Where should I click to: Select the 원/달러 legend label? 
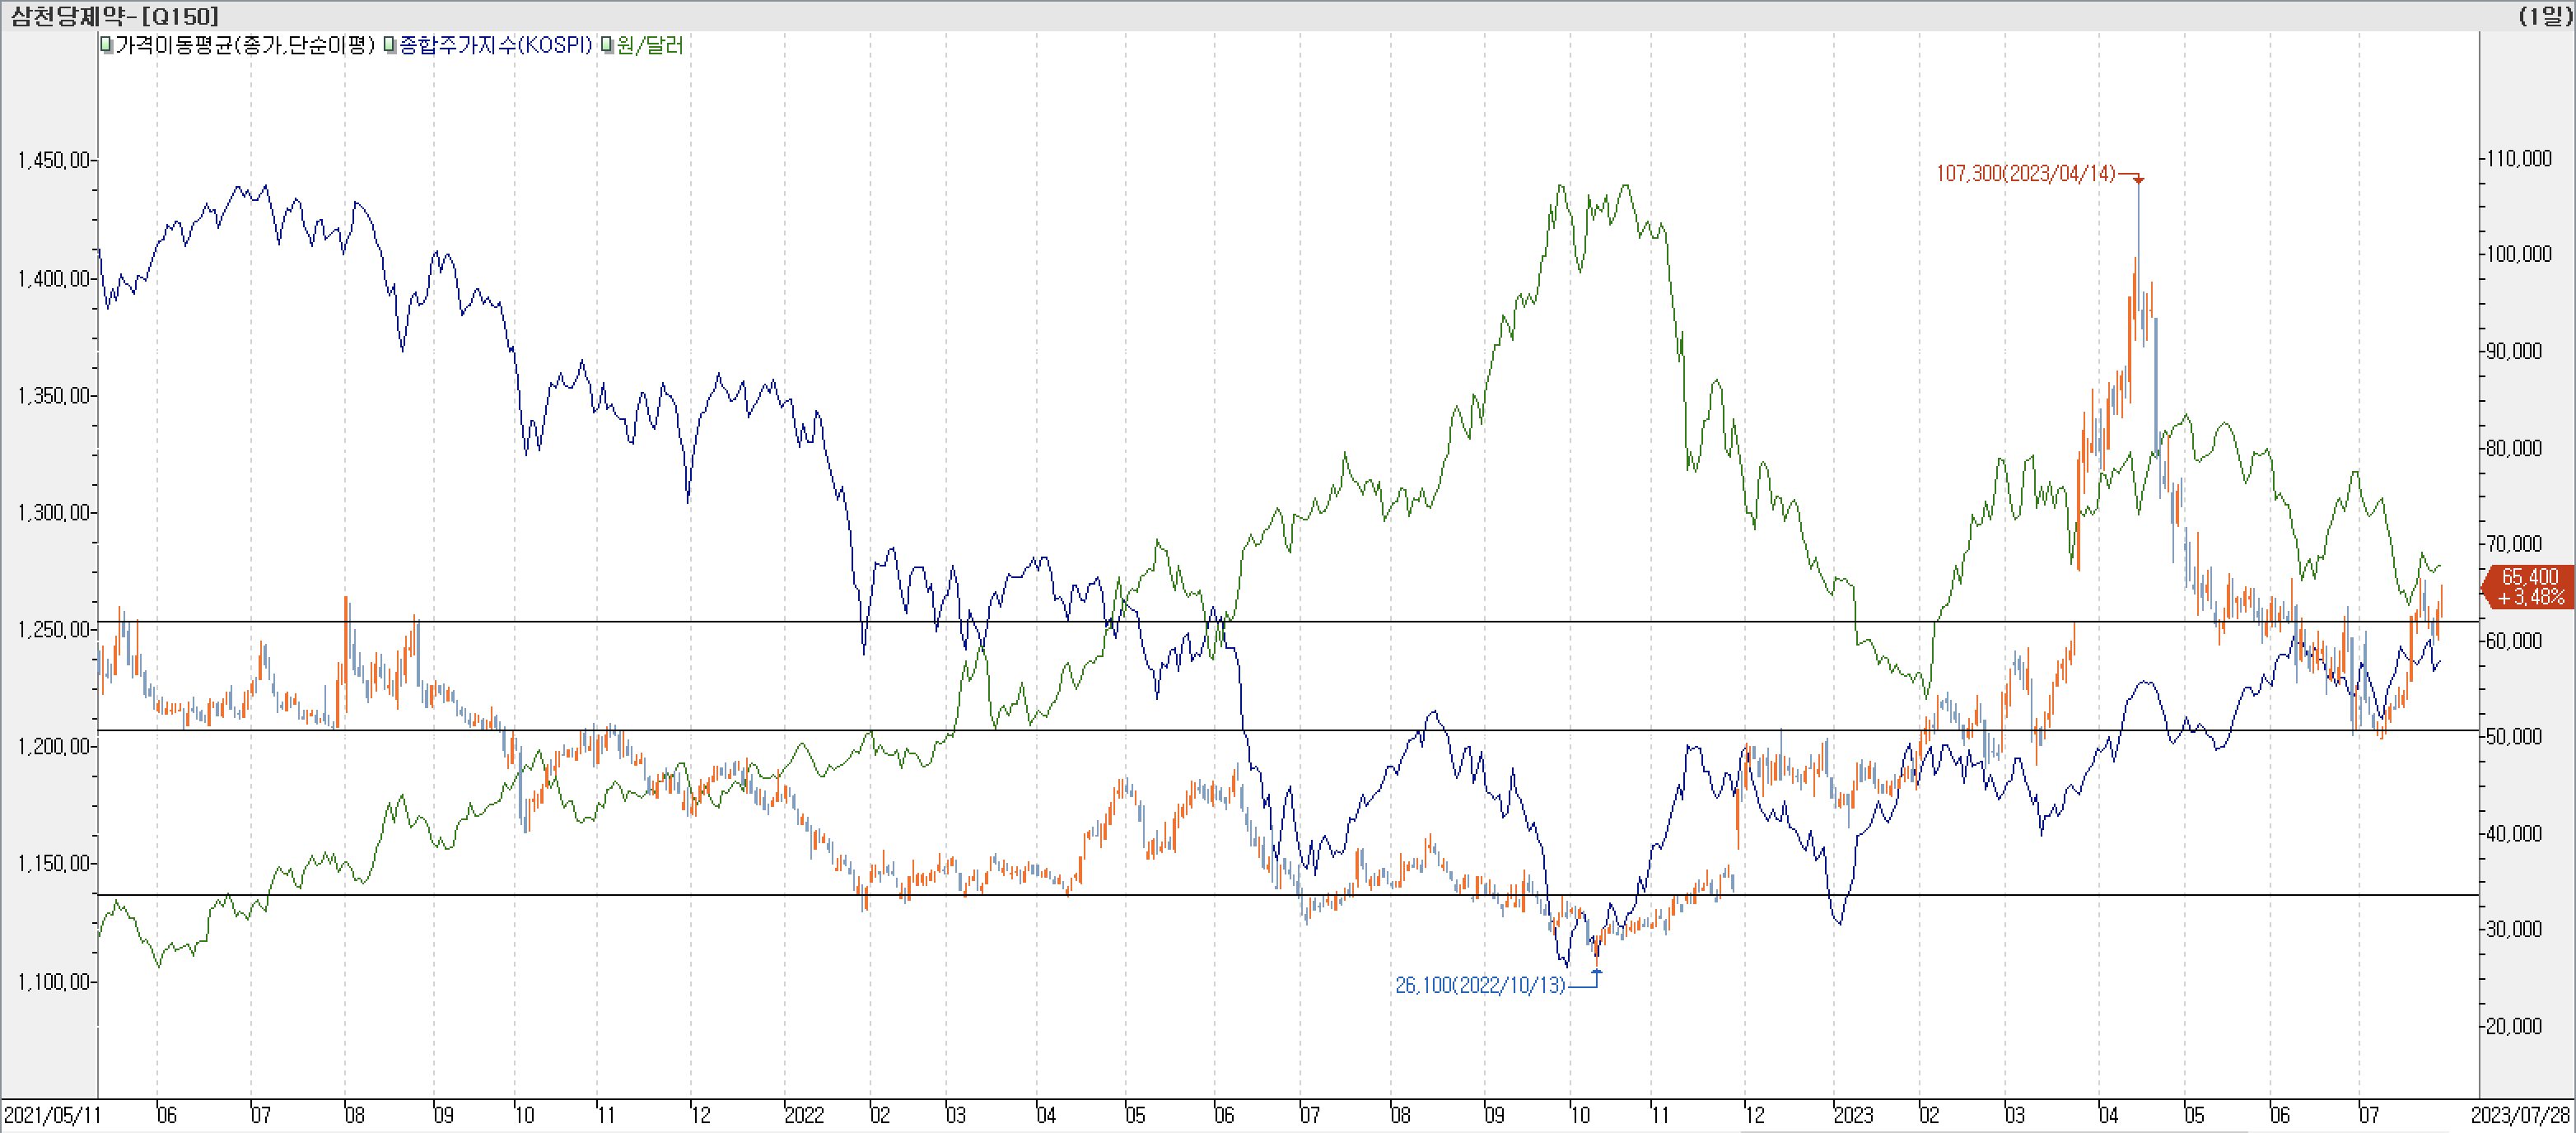click(650, 45)
